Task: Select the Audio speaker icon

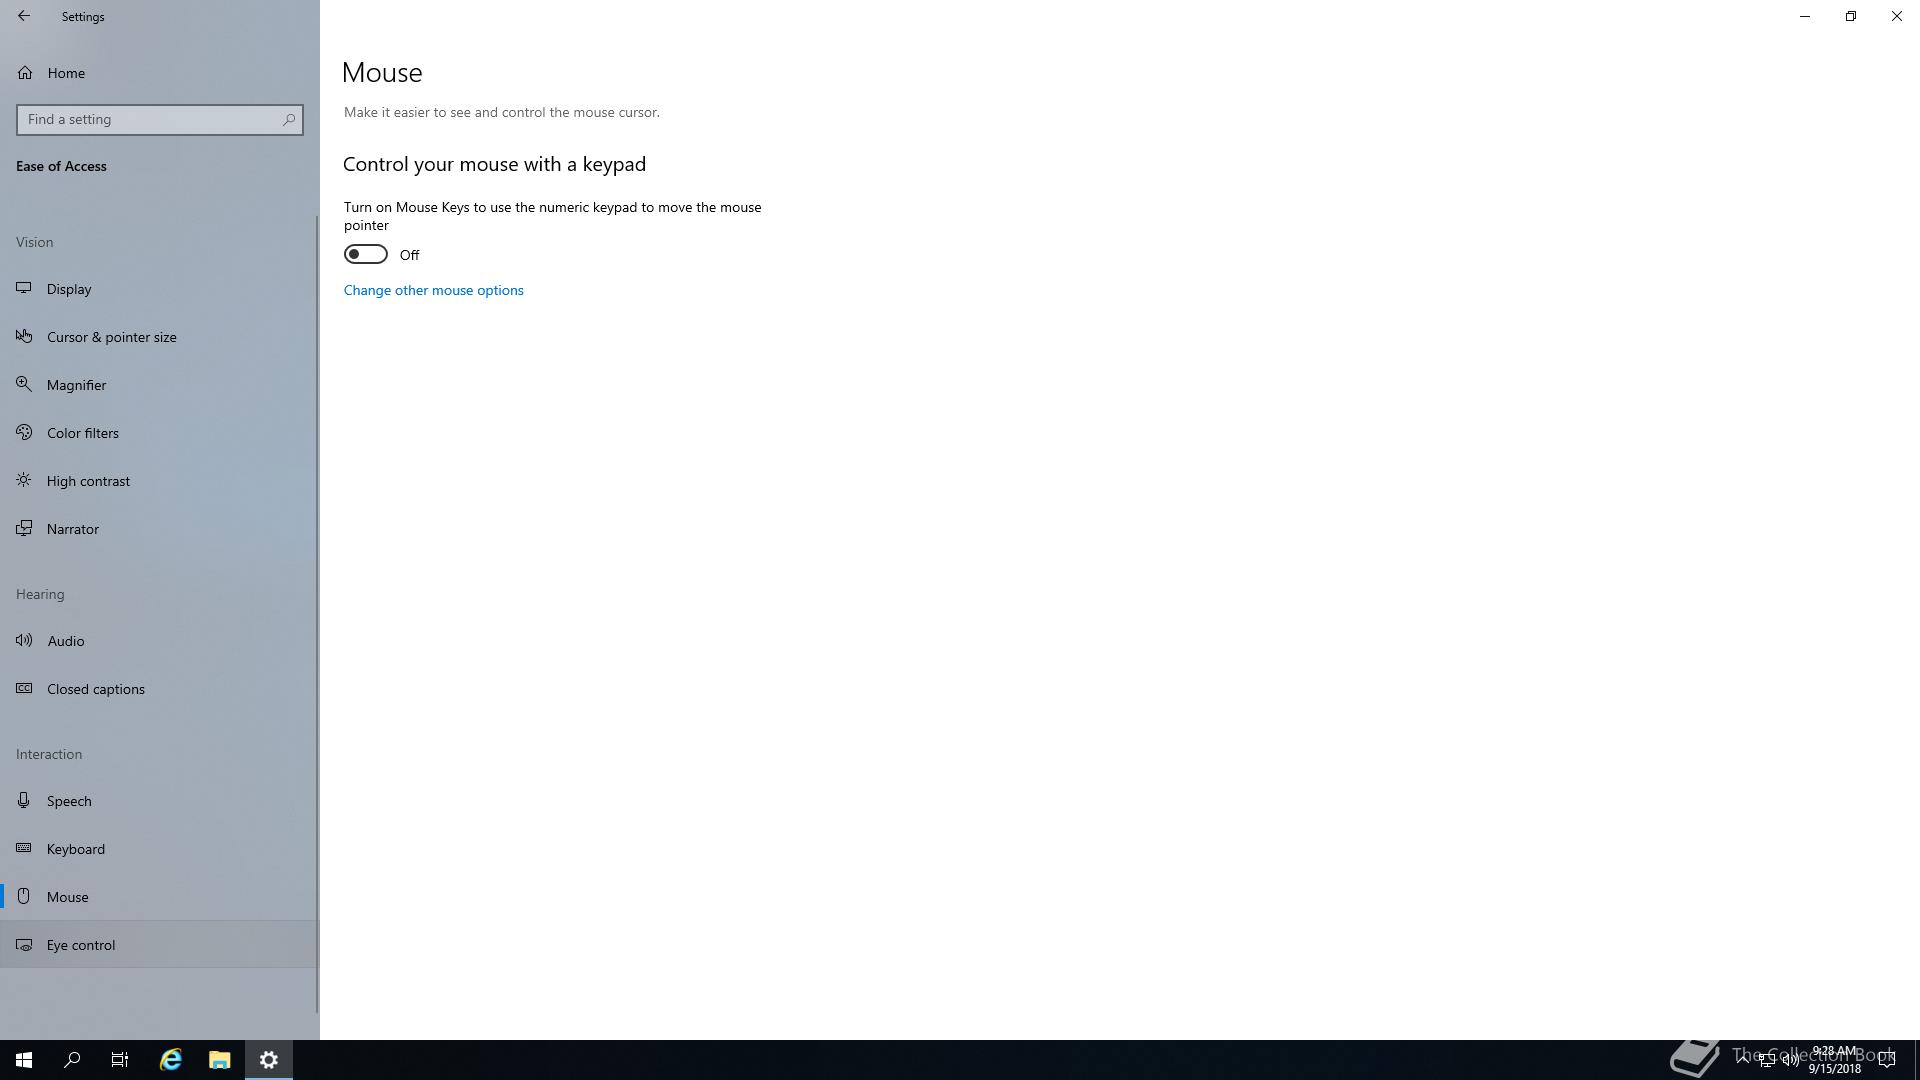Action: (x=24, y=640)
